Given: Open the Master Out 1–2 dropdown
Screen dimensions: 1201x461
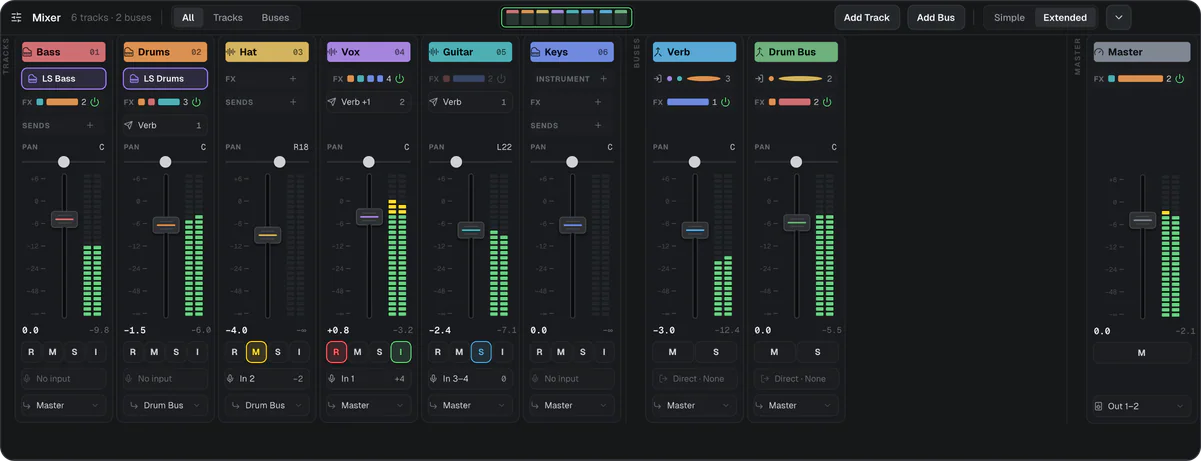Looking at the screenshot, I should click(x=1141, y=405).
